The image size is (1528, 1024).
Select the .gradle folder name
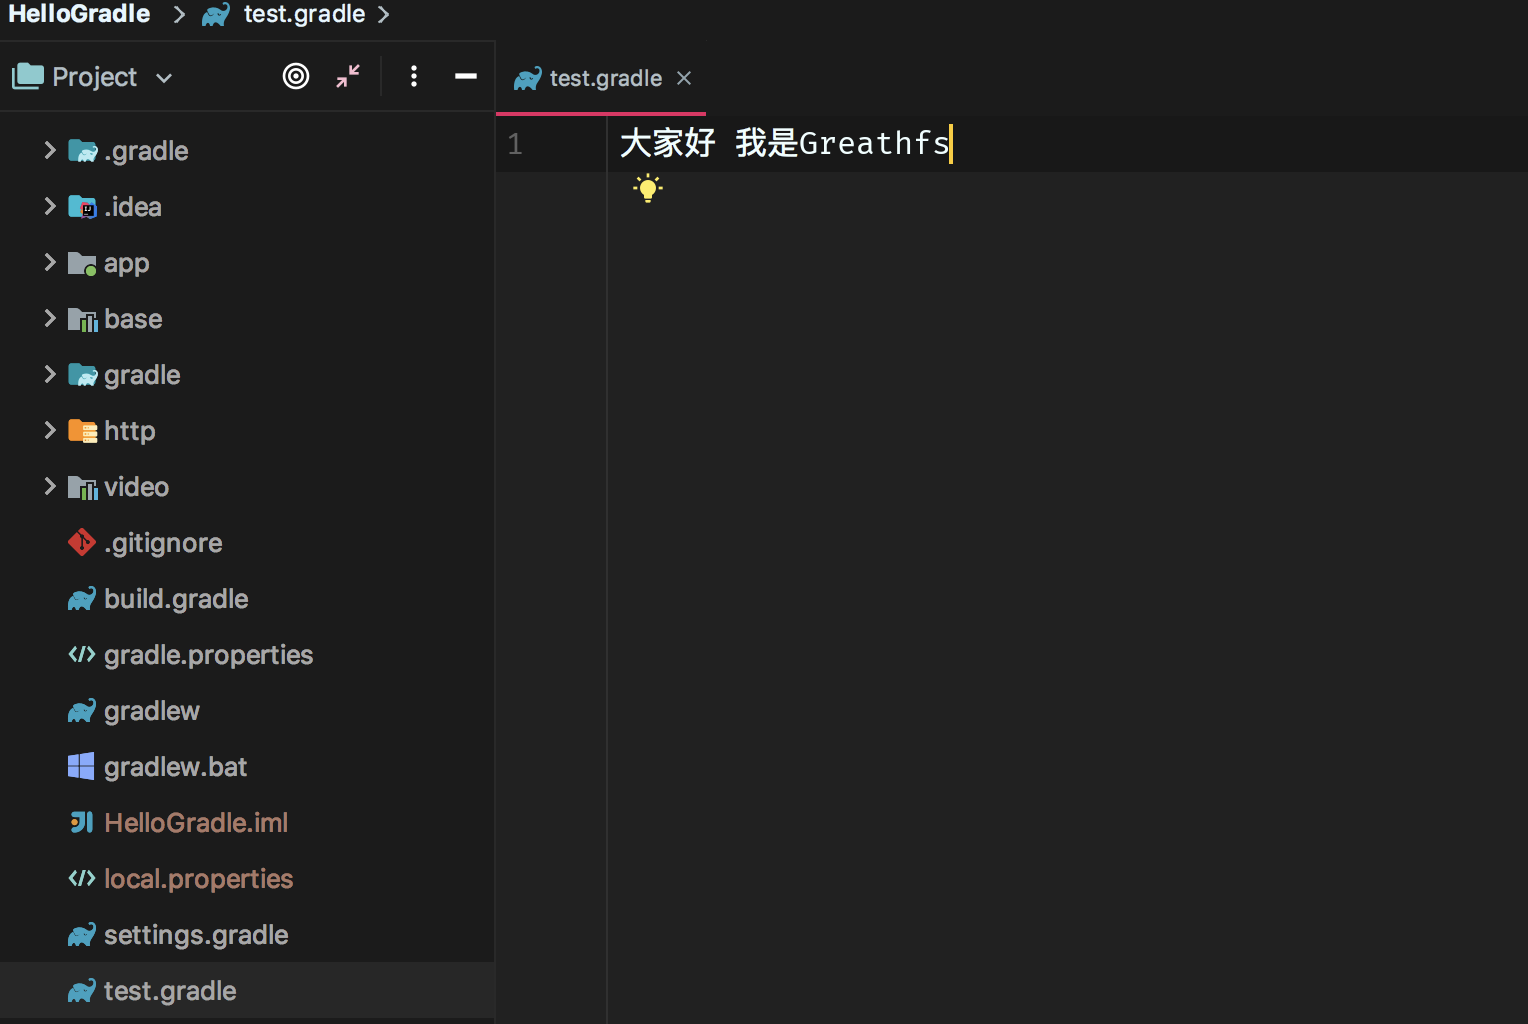[146, 151]
